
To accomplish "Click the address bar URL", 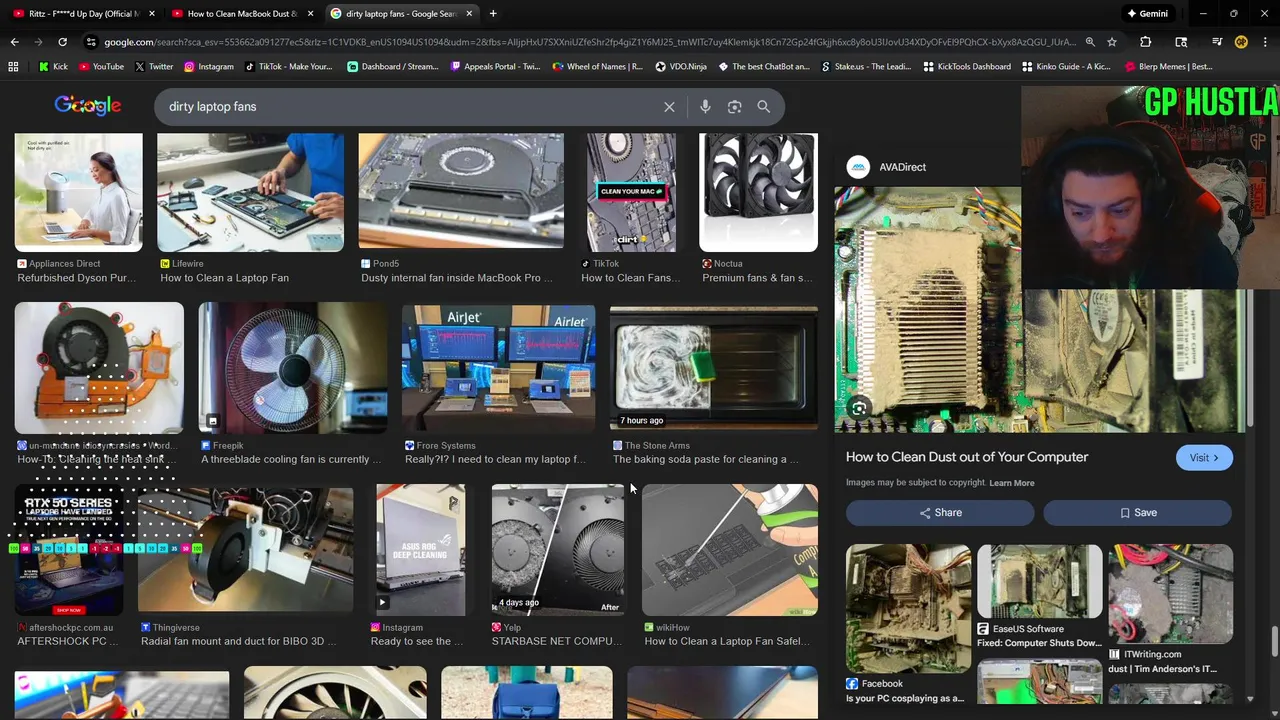I will [590, 42].
